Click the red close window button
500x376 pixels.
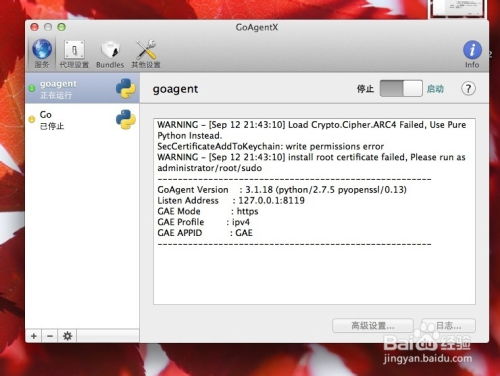pos(34,27)
